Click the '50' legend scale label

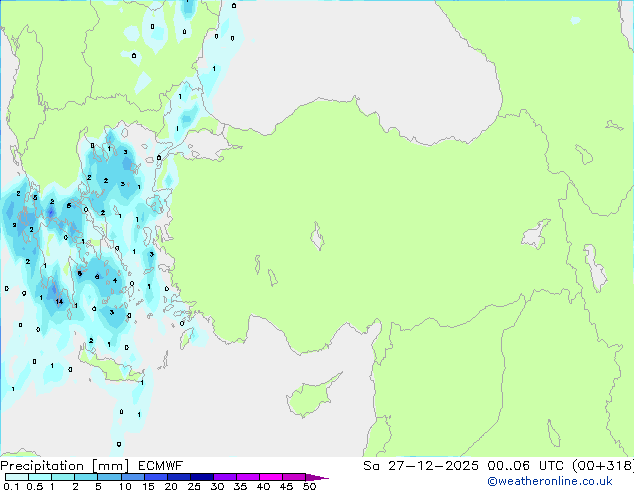point(310,486)
